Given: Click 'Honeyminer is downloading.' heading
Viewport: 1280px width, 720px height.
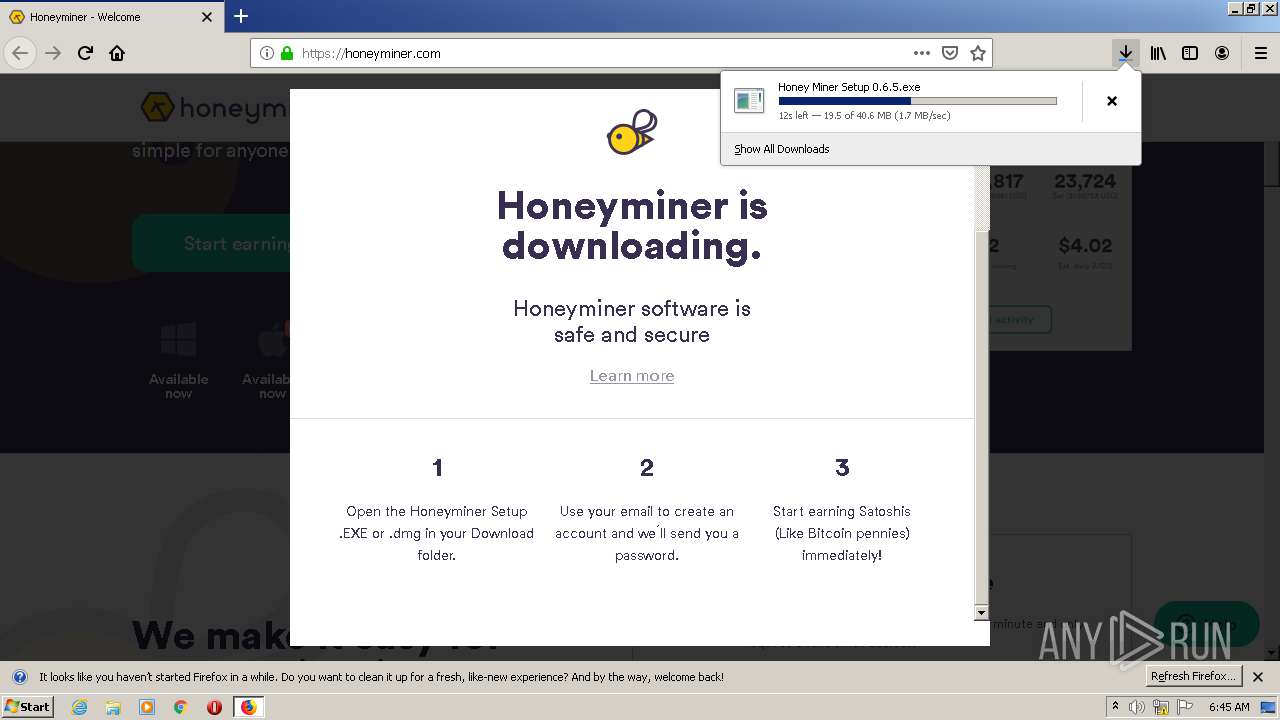Looking at the screenshot, I should [x=632, y=225].
